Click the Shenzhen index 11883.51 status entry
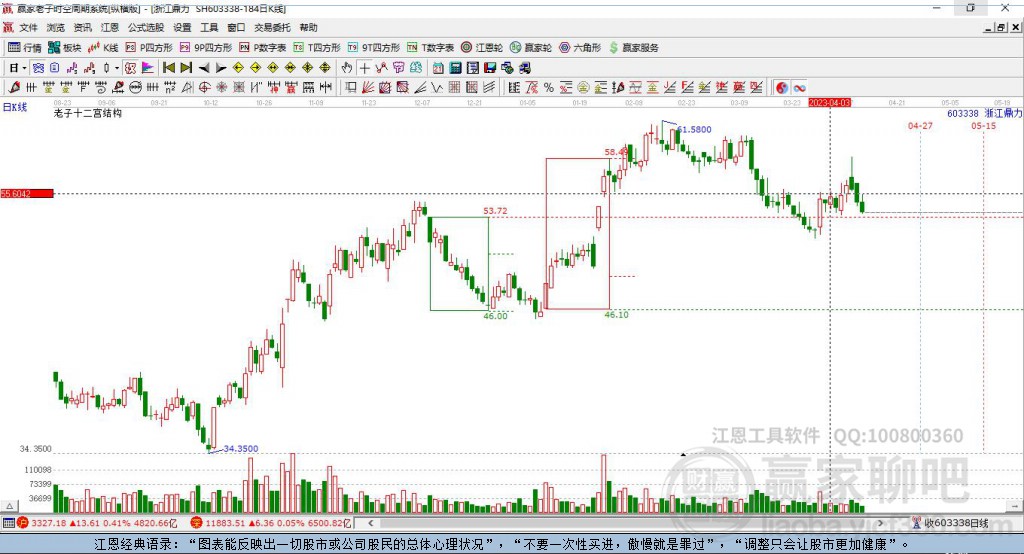The height and width of the screenshot is (554, 1024). (271, 523)
